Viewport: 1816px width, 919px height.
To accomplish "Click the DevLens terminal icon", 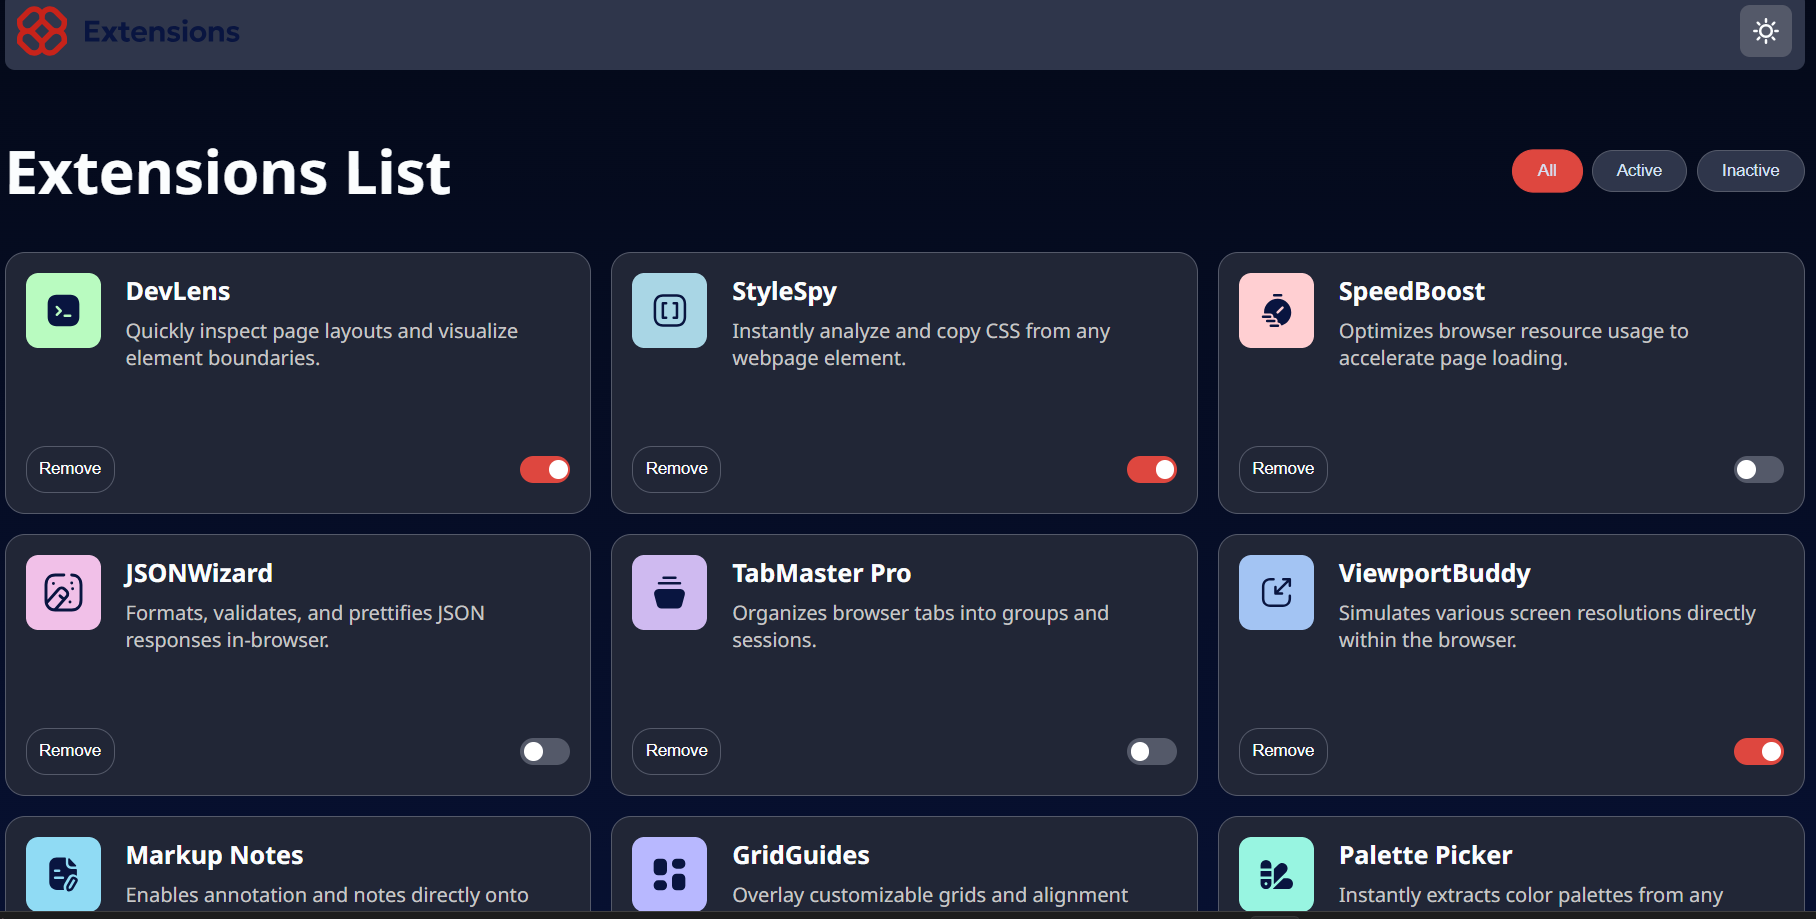I will tap(63, 311).
